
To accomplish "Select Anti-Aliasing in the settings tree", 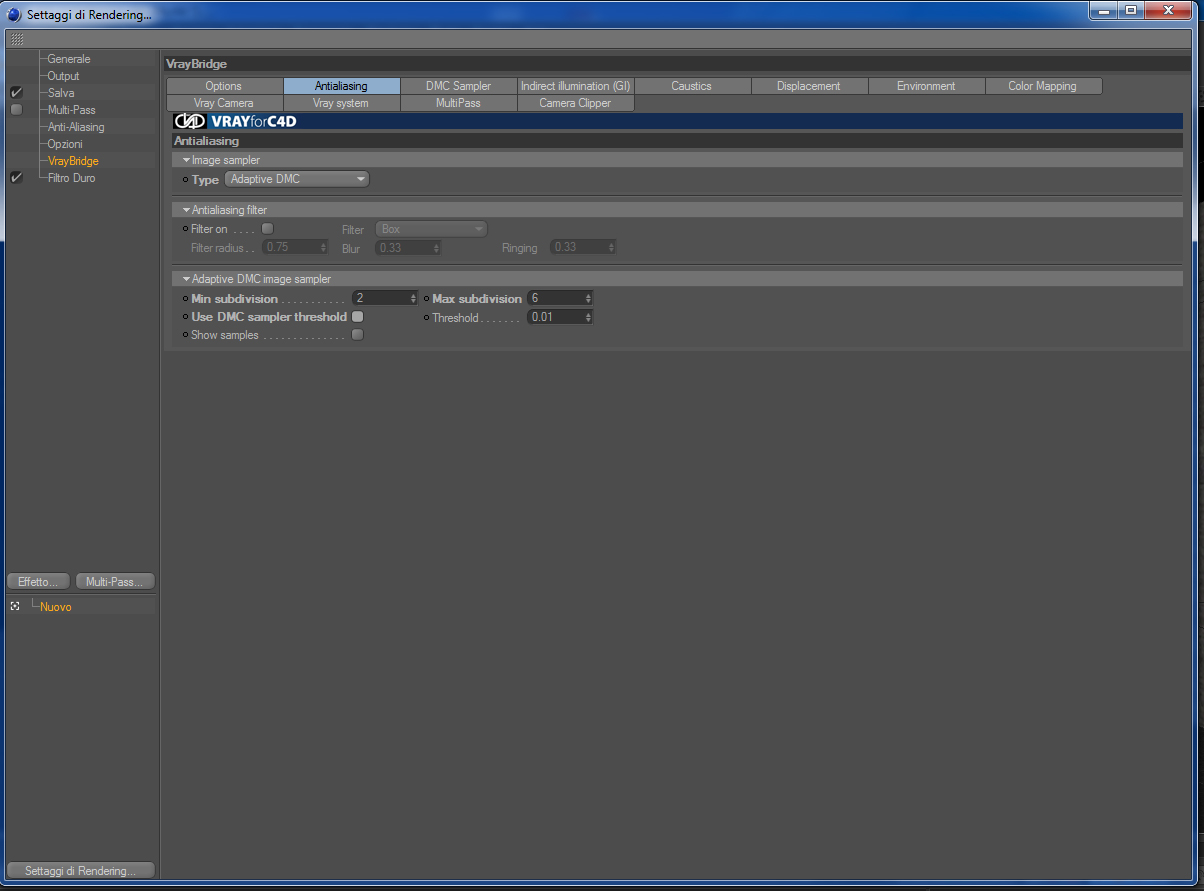I will pos(76,127).
